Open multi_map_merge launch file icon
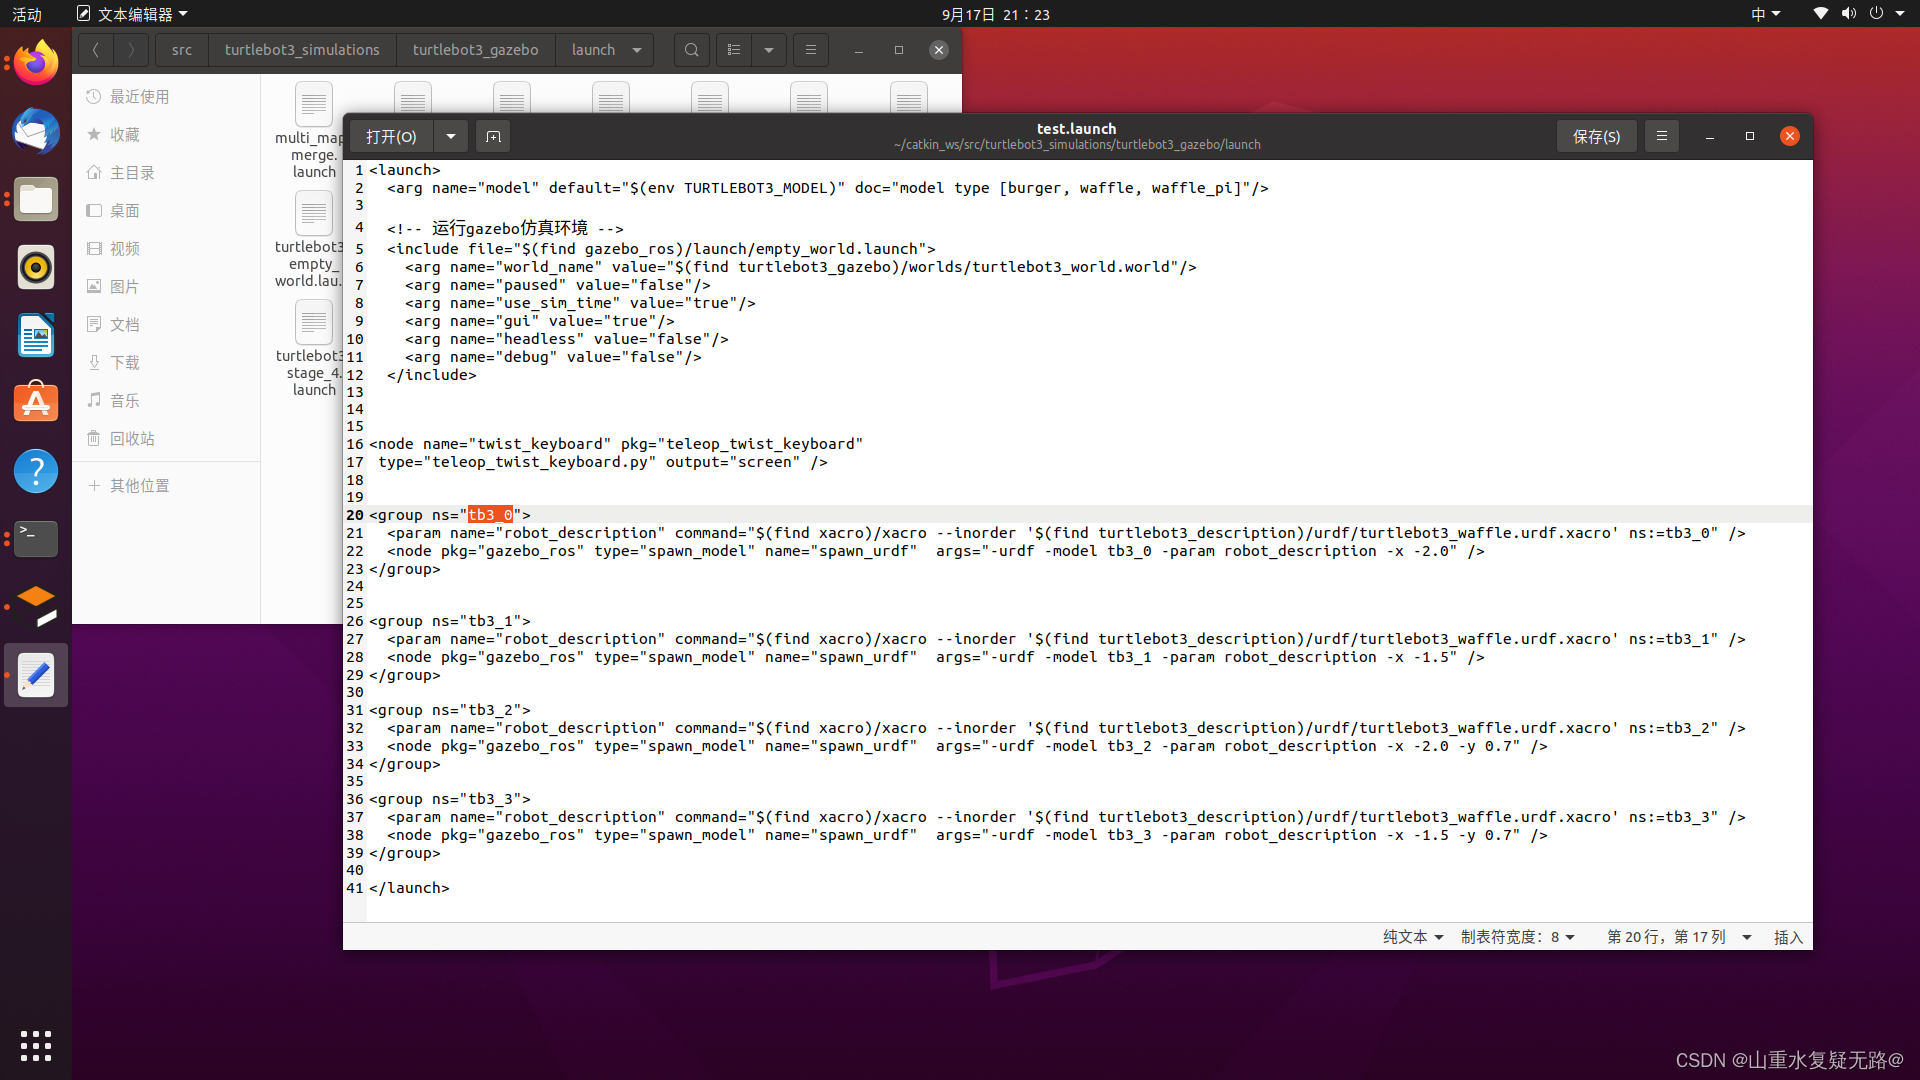The image size is (1920, 1080). [313, 104]
